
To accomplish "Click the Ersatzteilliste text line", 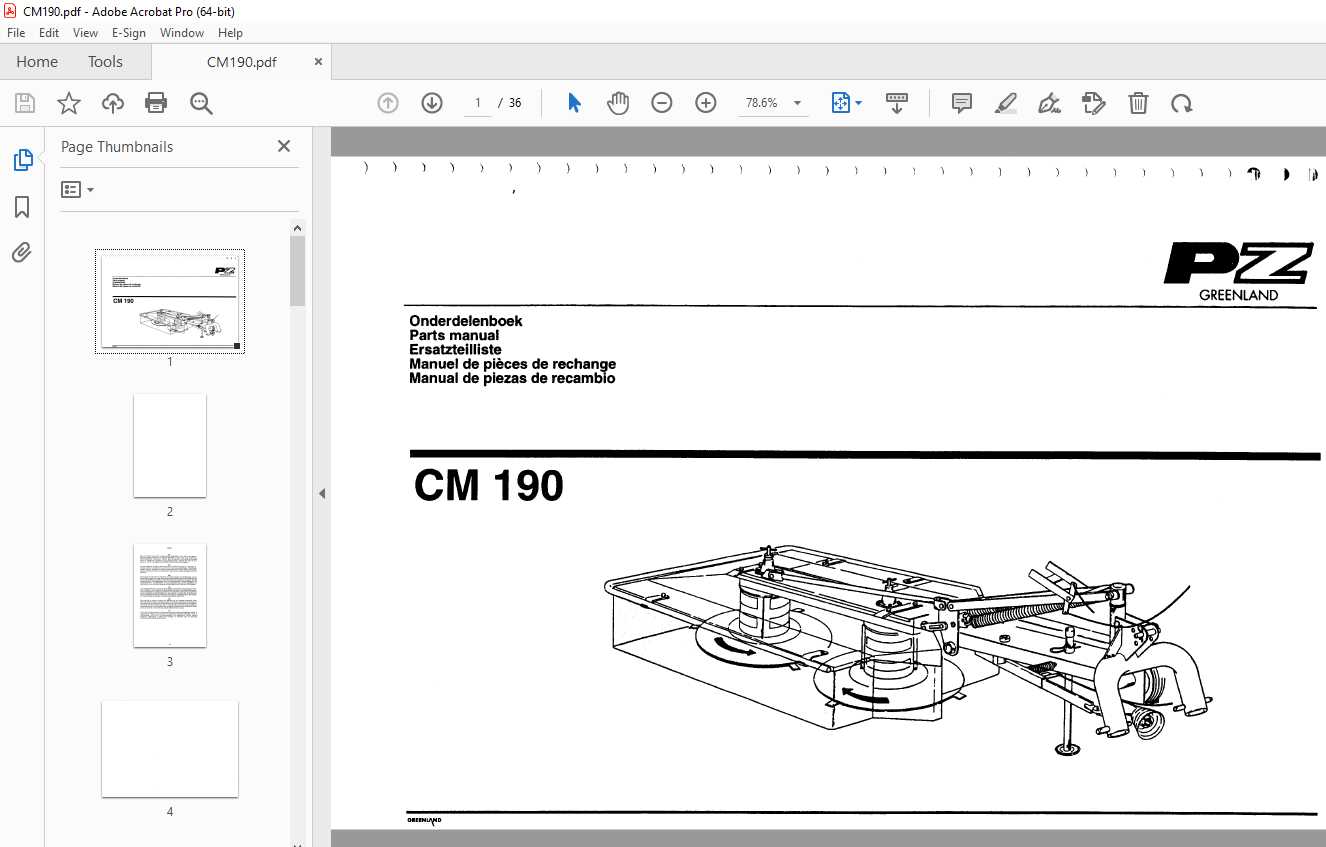I will pyautogui.click(x=456, y=350).
